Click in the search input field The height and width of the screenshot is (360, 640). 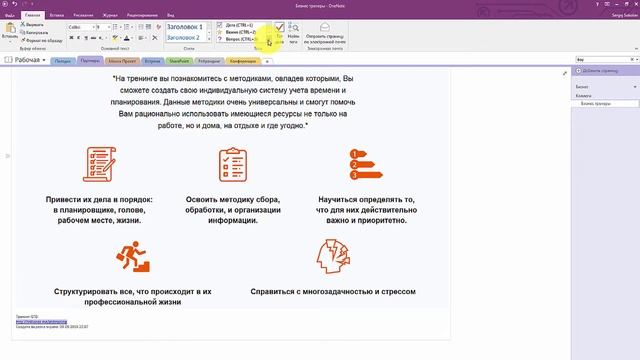pyautogui.click(x=602, y=60)
